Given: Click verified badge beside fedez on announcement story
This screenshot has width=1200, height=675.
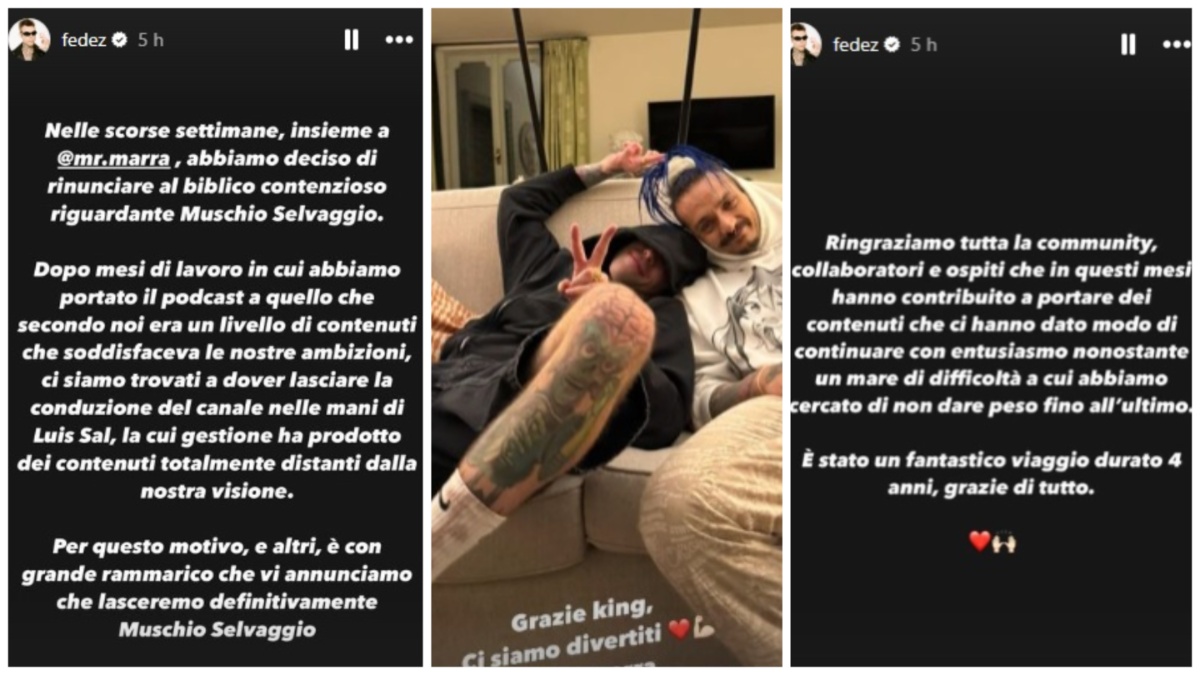Looking at the screenshot, I should point(120,40).
